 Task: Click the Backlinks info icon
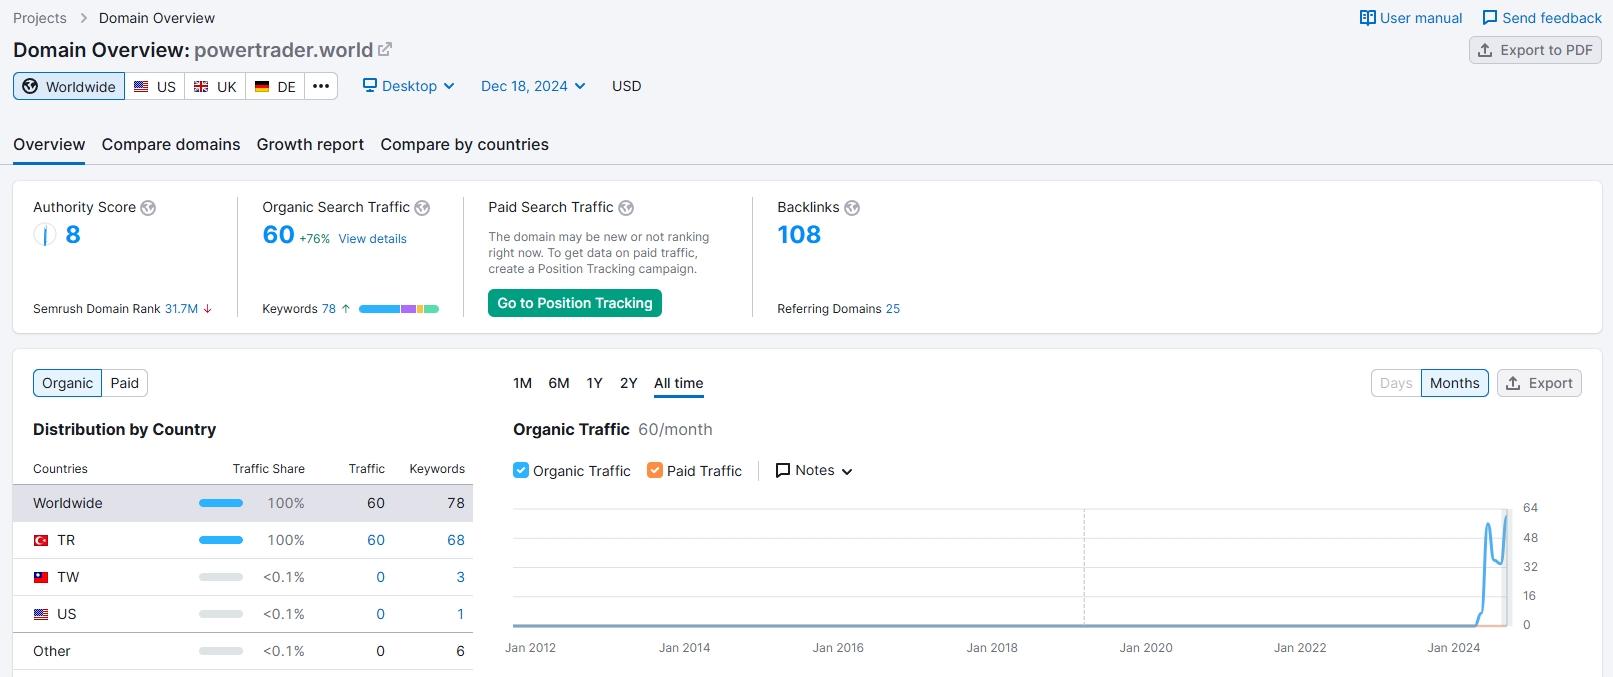[x=852, y=208]
